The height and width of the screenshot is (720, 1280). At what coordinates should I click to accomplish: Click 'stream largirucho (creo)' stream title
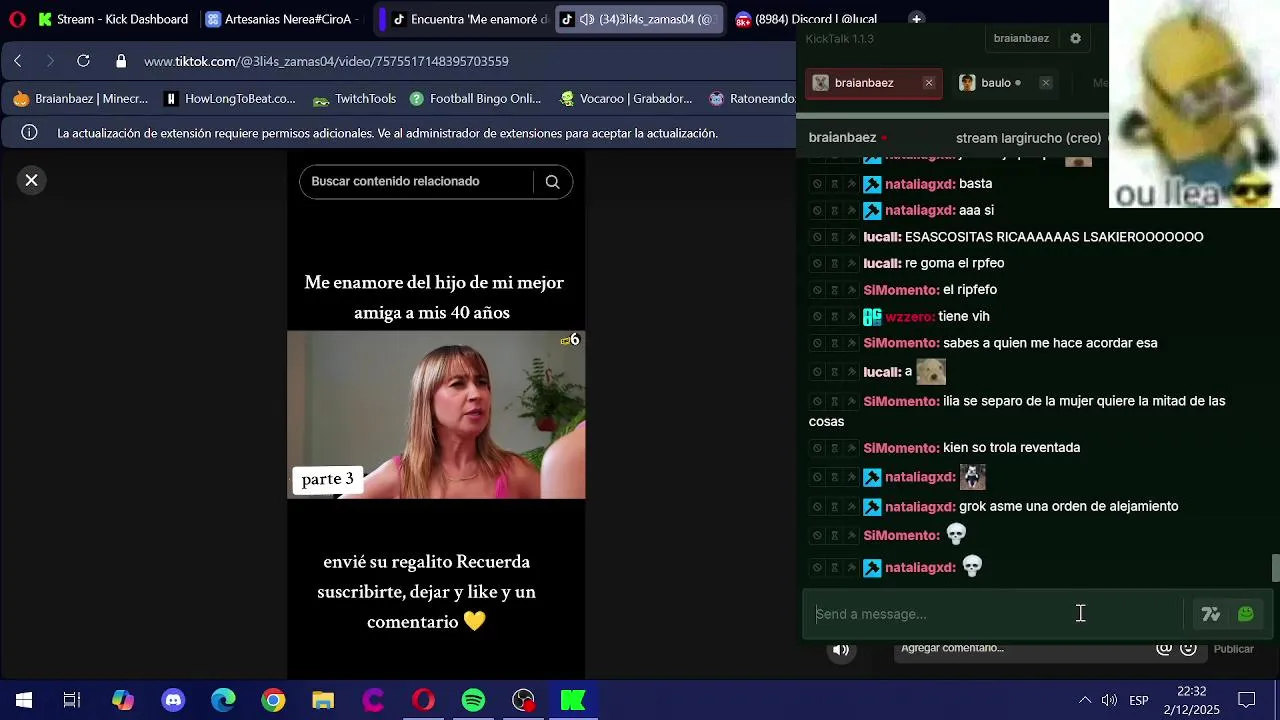(1028, 138)
